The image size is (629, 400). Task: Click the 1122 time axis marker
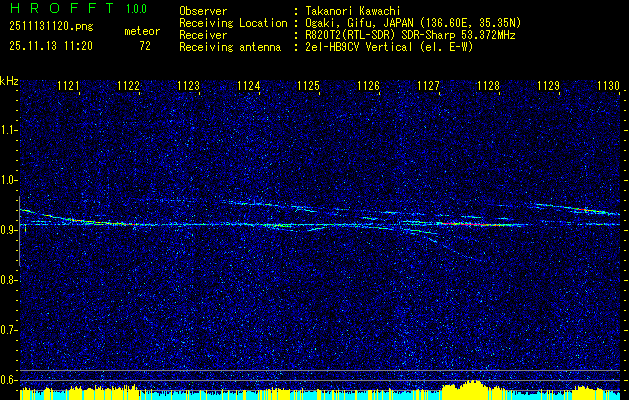point(128,85)
